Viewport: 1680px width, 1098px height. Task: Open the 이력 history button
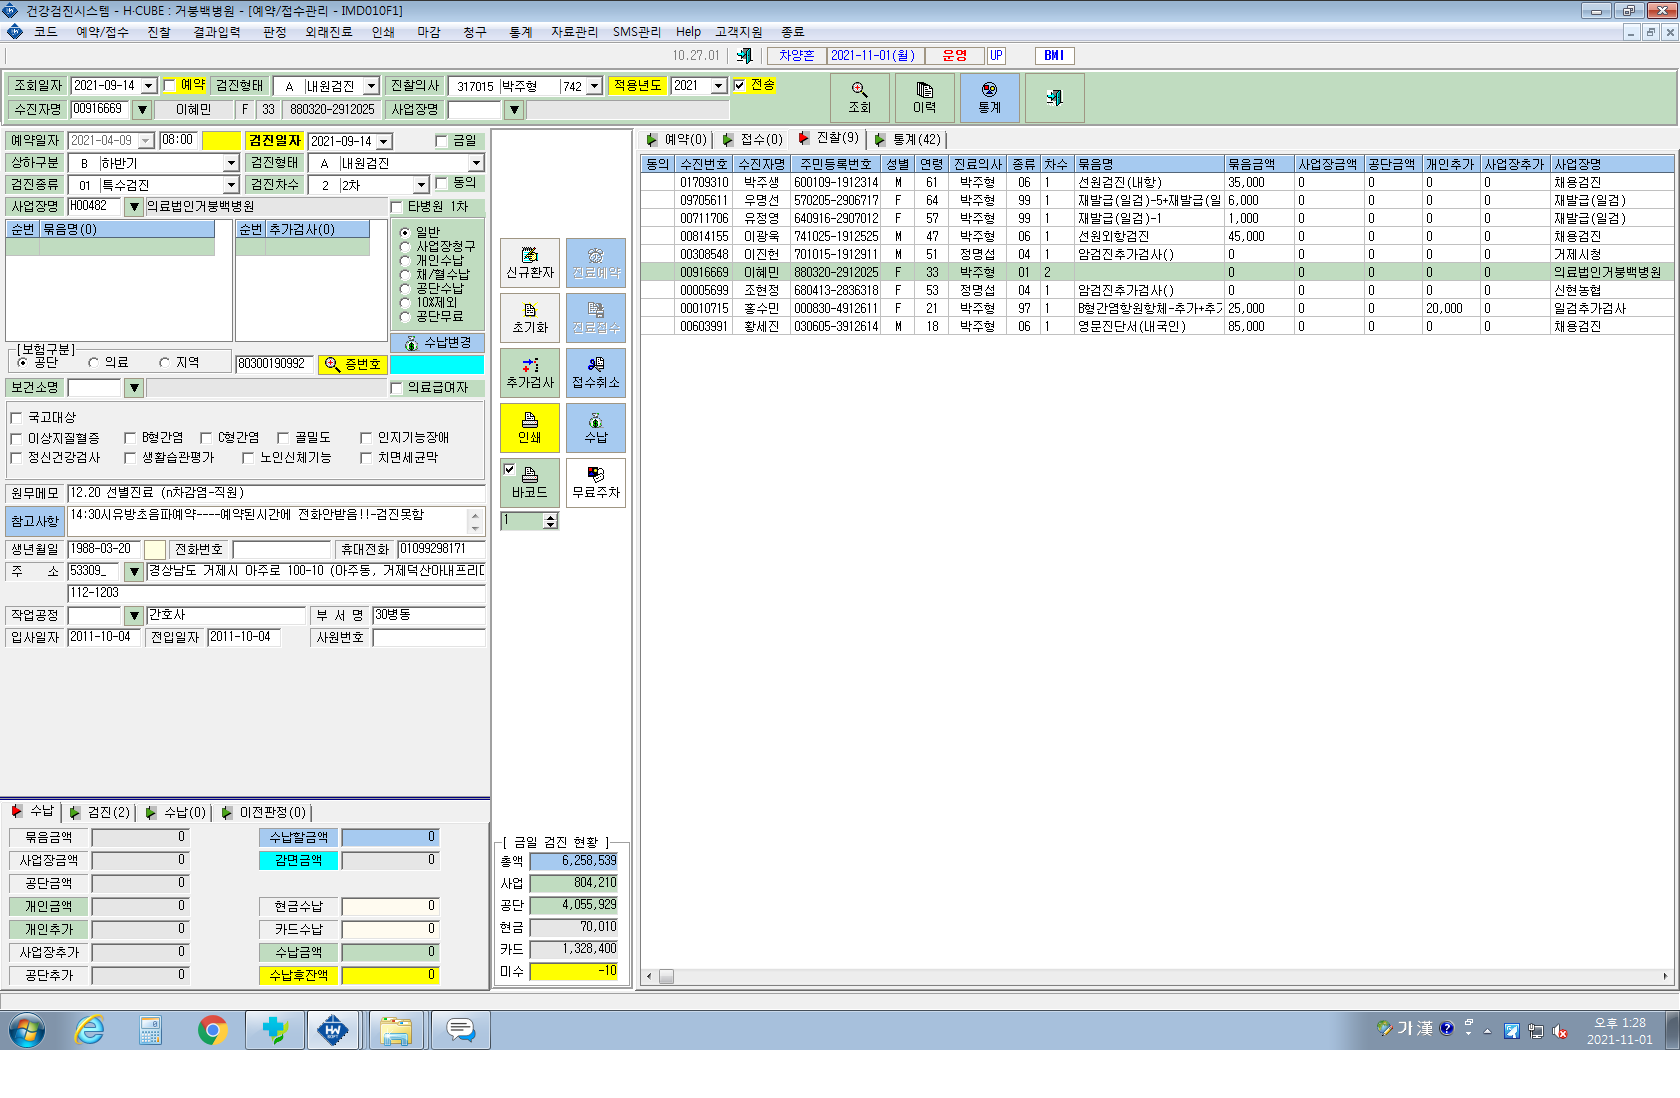[x=924, y=97]
